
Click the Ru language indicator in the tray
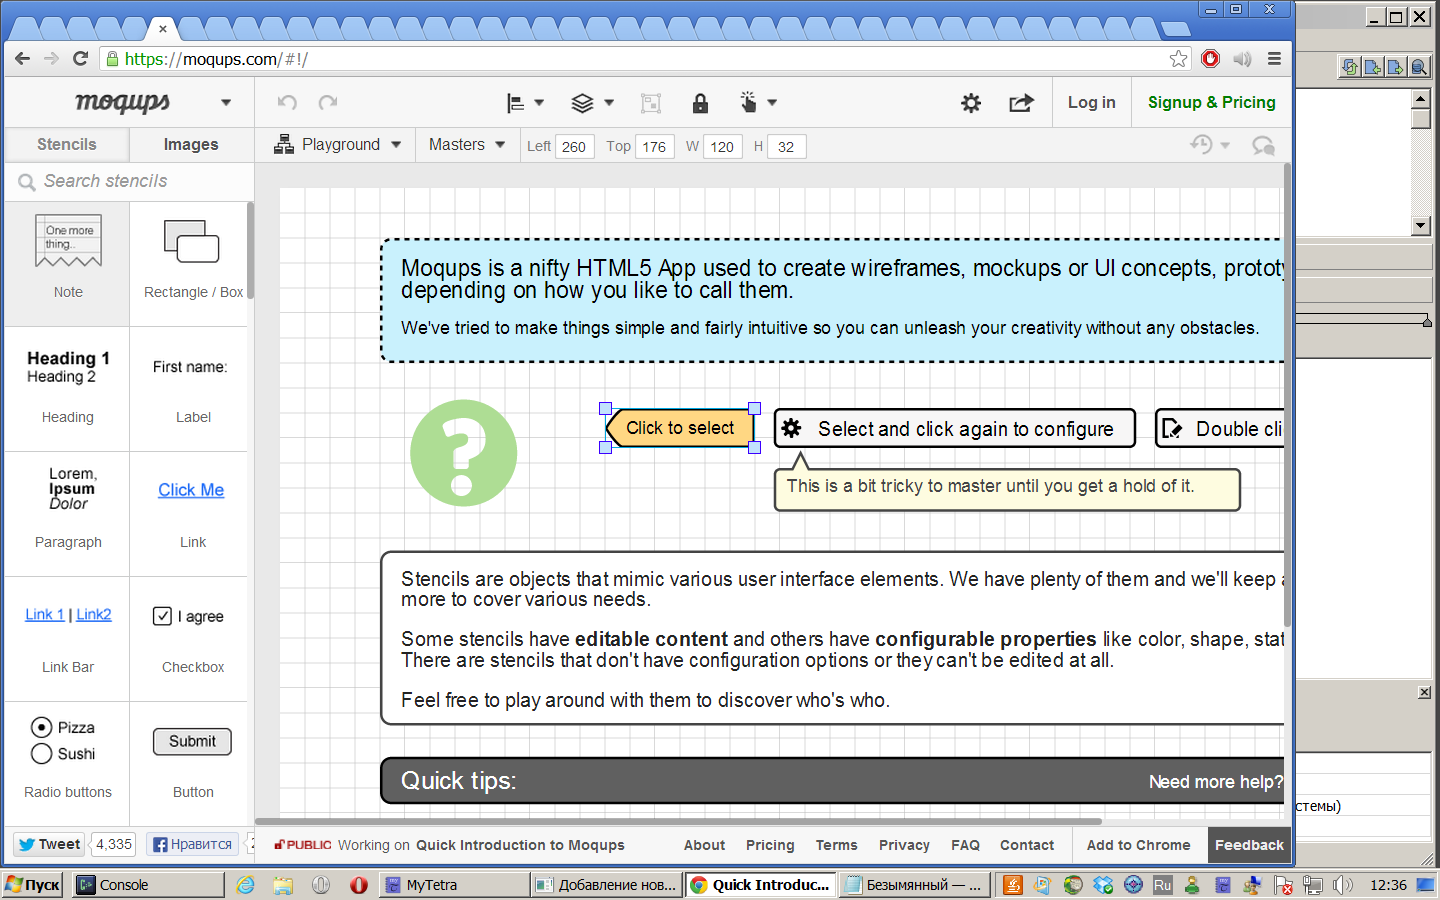(x=1162, y=885)
